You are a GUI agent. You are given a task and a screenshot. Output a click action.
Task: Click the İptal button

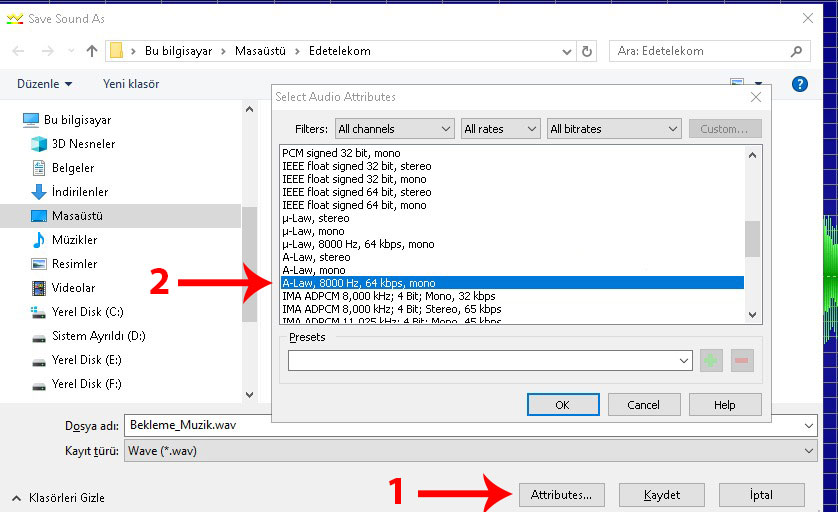point(762,495)
